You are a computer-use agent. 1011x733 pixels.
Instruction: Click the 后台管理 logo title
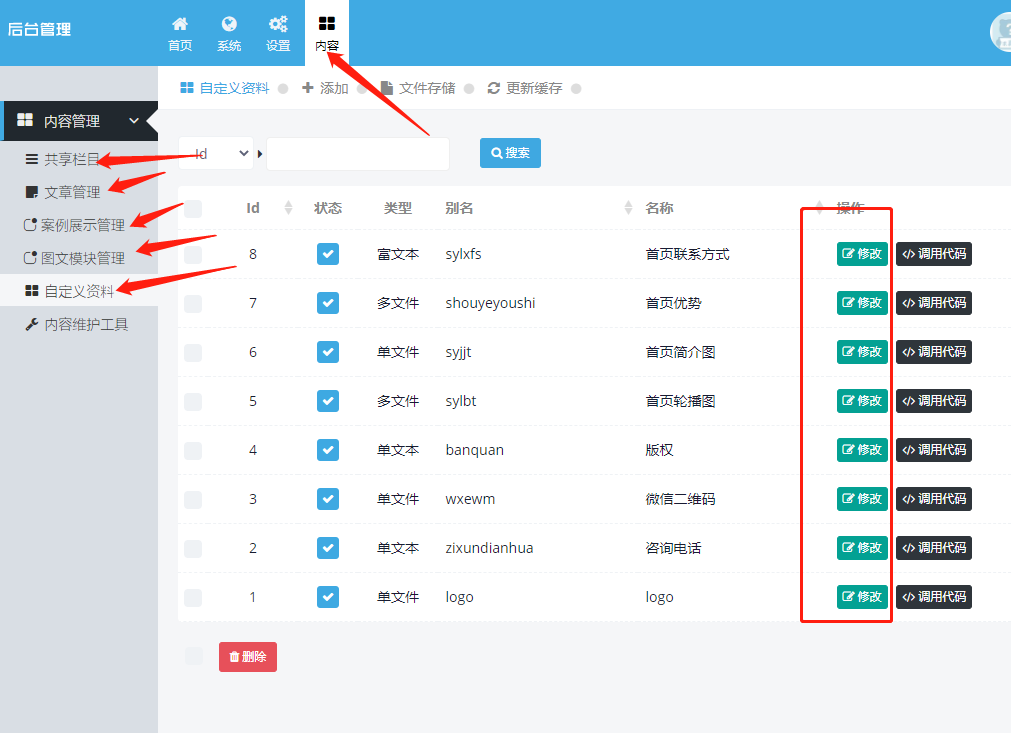(x=39, y=30)
